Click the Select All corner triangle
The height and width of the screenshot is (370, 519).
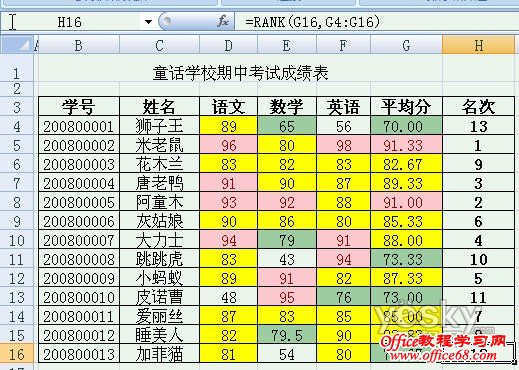pyautogui.click(x=17, y=45)
